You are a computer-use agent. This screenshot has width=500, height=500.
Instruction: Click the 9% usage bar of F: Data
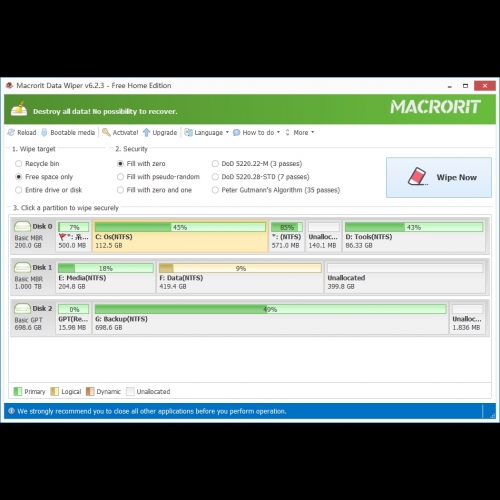tap(240, 268)
